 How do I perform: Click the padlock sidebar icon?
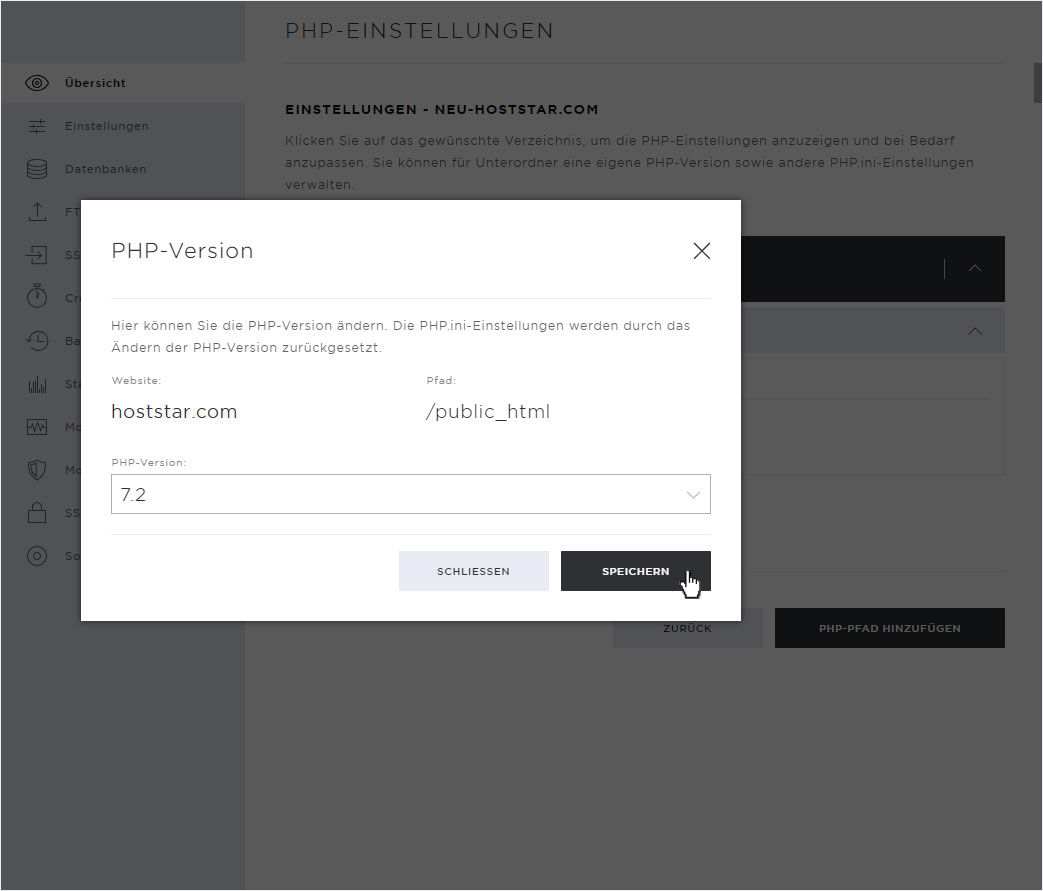(x=37, y=512)
